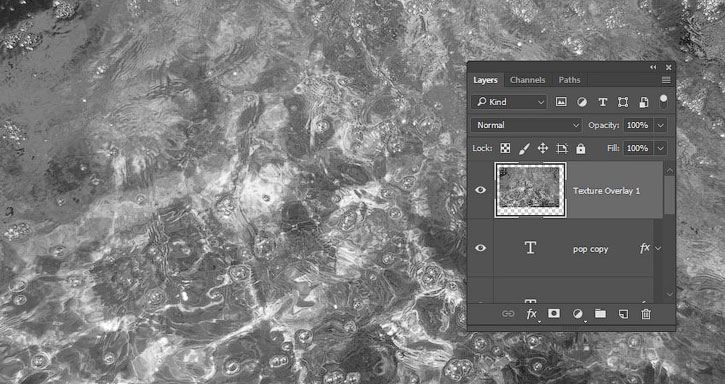Filter layers by pixel layer icon
The height and width of the screenshot is (384, 725).
coord(561,102)
